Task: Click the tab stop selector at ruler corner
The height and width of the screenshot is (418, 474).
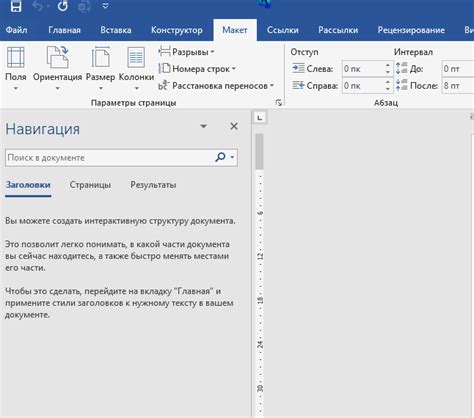Action: coord(260,118)
